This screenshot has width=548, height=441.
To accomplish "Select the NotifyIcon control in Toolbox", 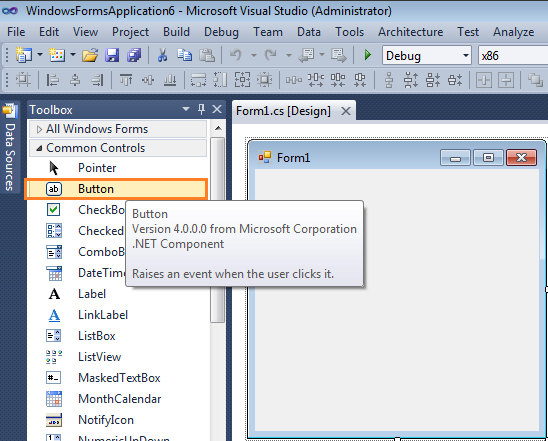I will (x=118, y=420).
